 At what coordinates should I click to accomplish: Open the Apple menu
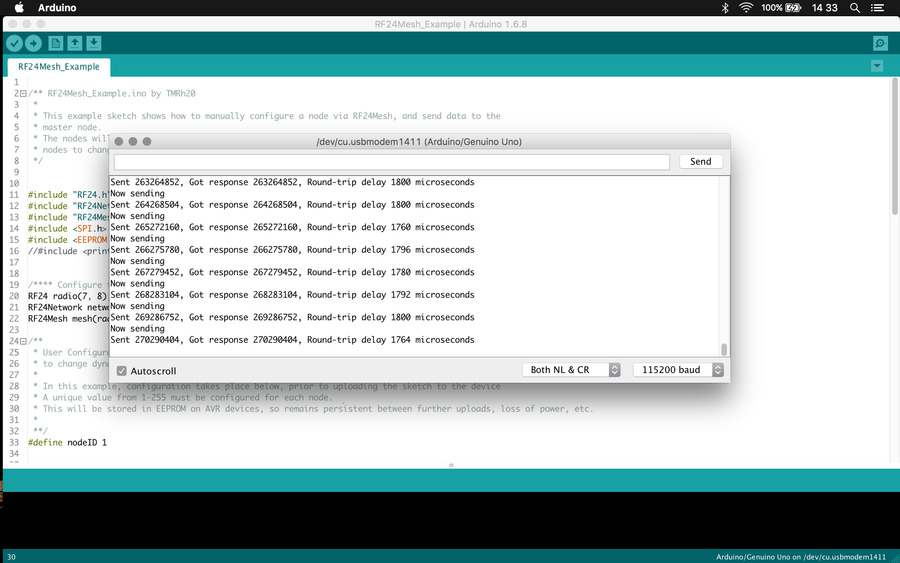(x=19, y=7)
